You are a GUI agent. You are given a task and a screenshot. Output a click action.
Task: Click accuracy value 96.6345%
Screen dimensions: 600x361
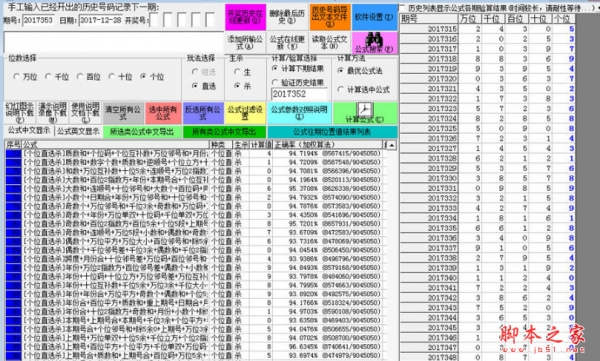tap(303, 346)
